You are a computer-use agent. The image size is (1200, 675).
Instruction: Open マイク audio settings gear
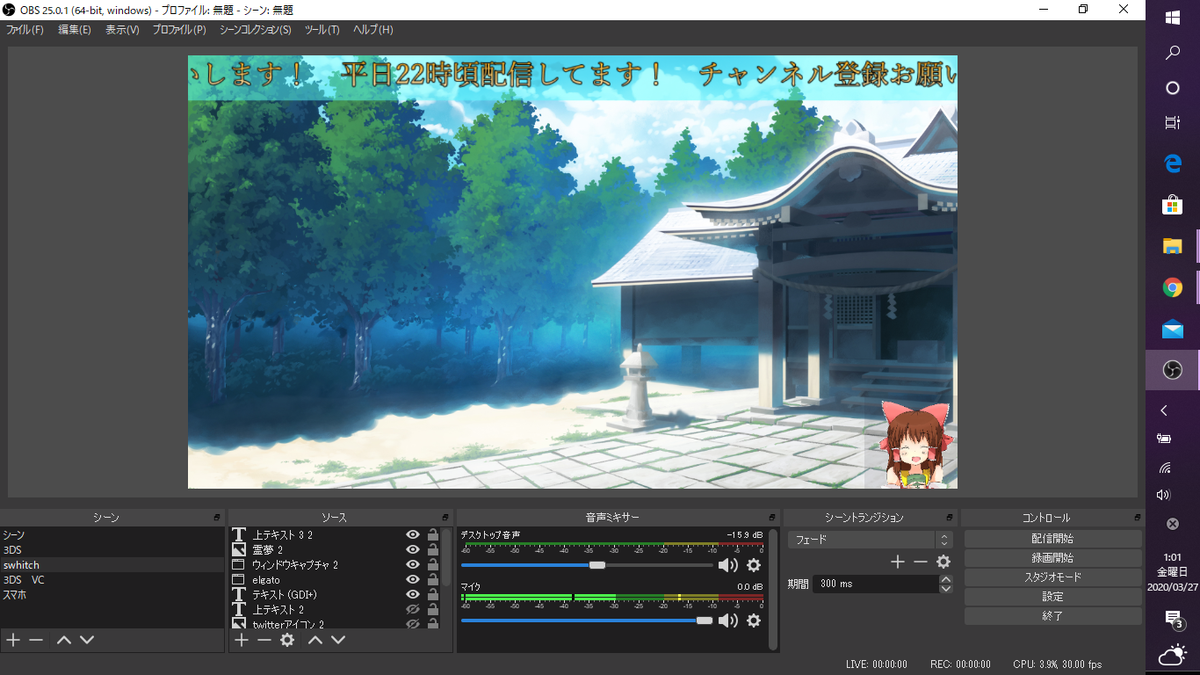[754, 620]
